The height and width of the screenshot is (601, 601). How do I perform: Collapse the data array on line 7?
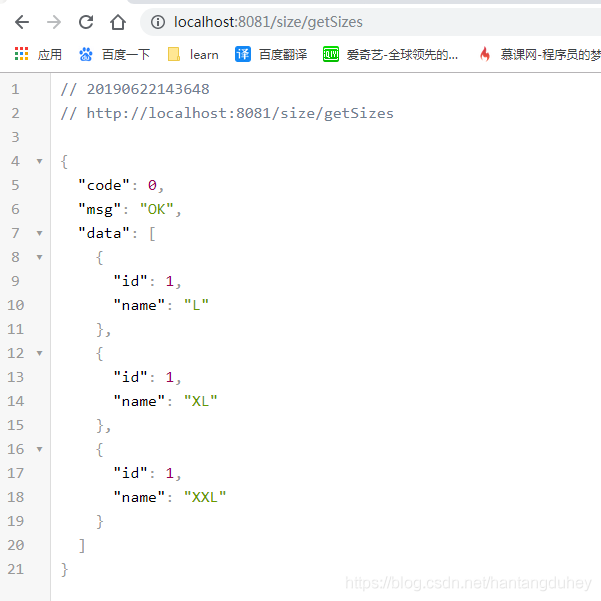pyautogui.click(x=39, y=233)
